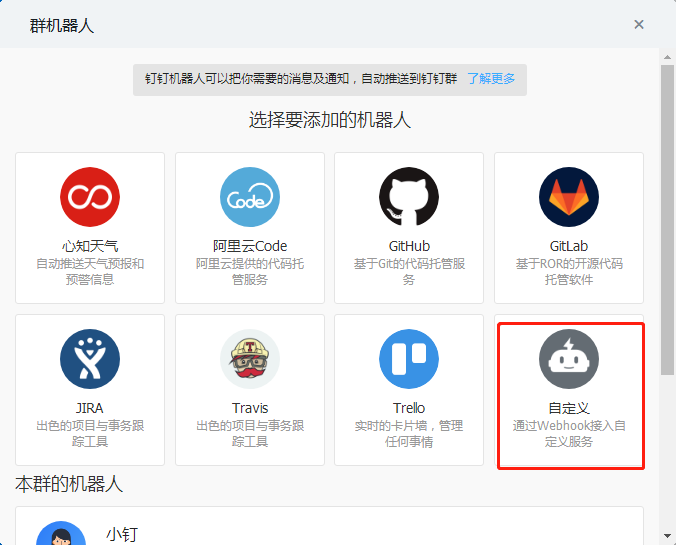Click description 基于ROR的开源代码托管软件
676x545 pixels.
569,272
